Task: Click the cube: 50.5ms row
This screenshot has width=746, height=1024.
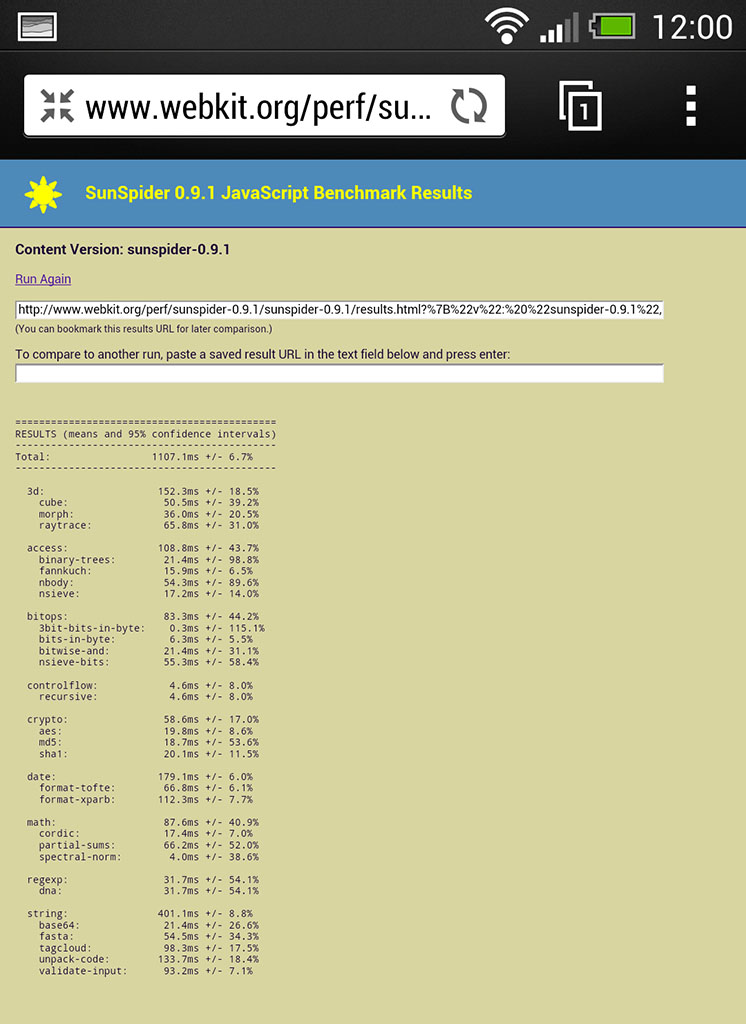Action: tap(148, 502)
